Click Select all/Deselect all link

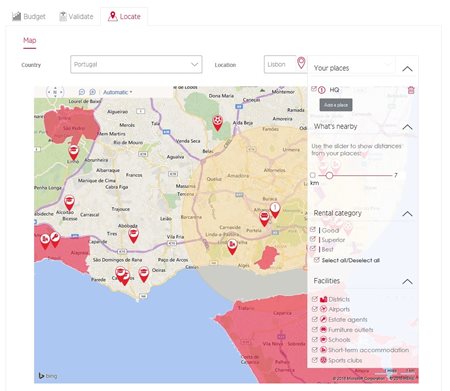(x=351, y=260)
